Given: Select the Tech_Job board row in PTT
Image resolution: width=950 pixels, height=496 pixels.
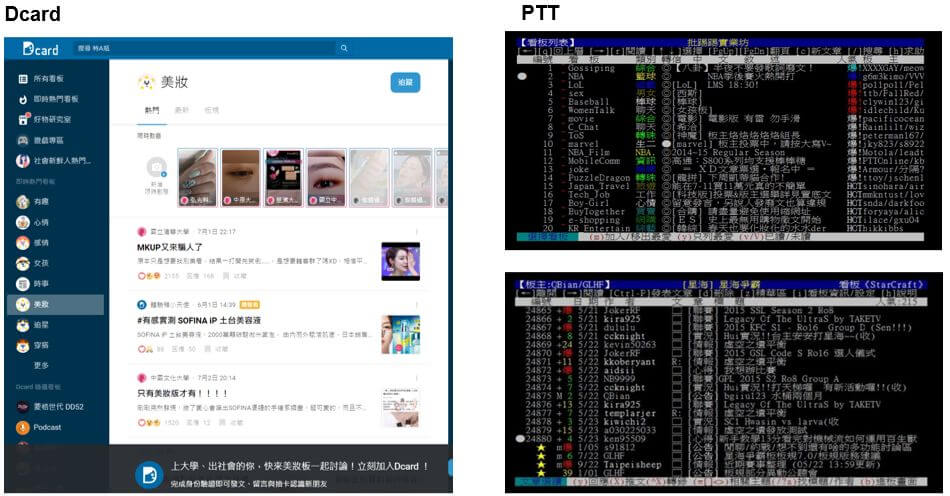Looking at the screenshot, I should 721,195.
